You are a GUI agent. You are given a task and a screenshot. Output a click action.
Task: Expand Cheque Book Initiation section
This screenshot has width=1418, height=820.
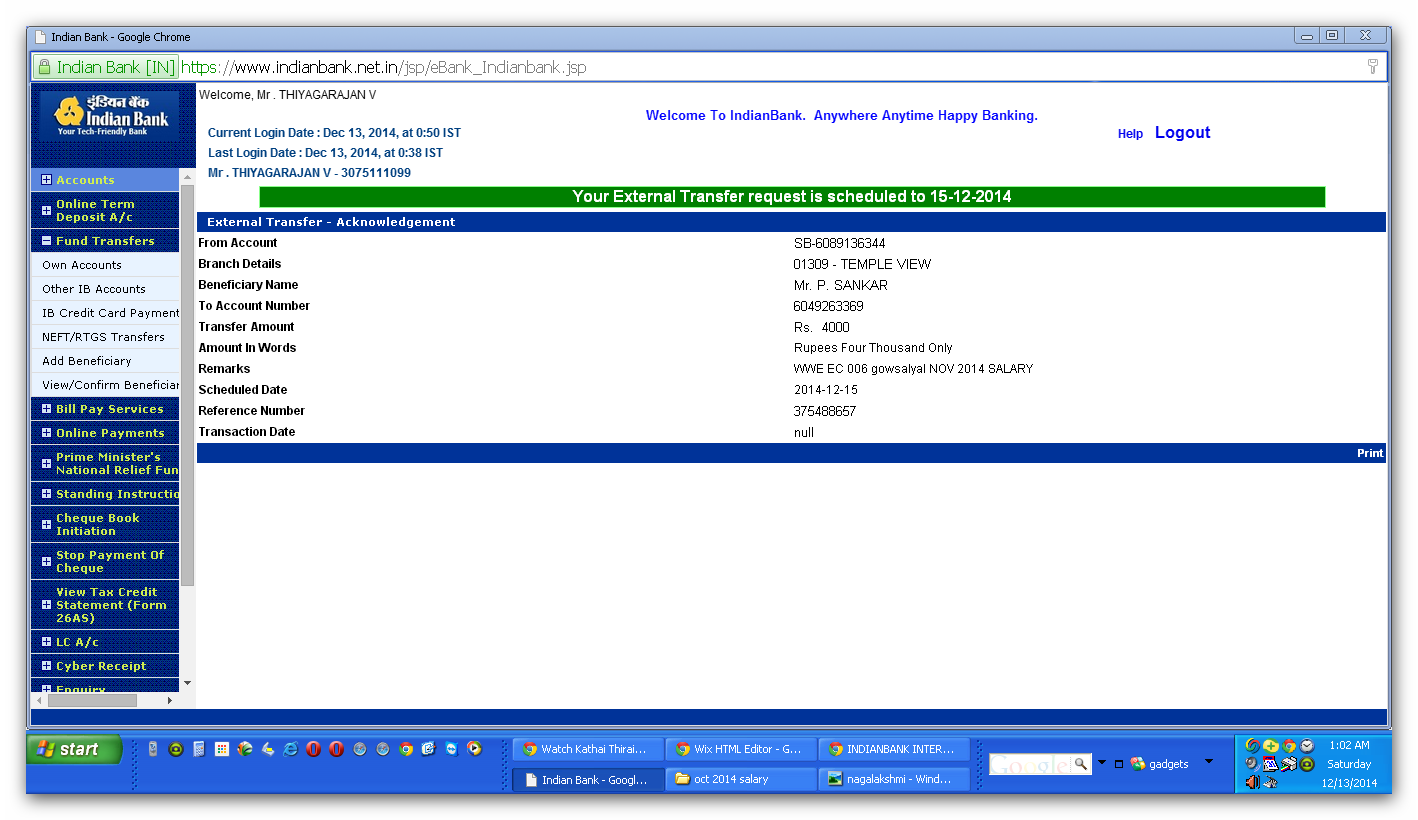46,524
